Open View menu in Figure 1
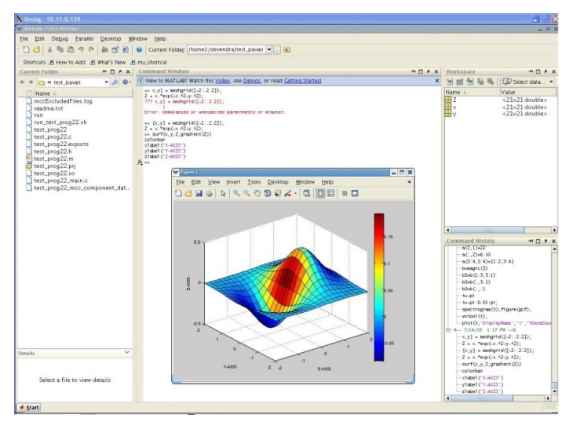This screenshot has height=422, width=576. [x=214, y=182]
